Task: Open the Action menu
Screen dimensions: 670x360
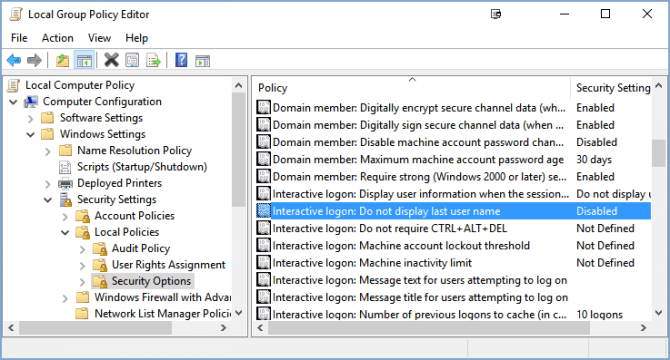Action: [x=57, y=38]
